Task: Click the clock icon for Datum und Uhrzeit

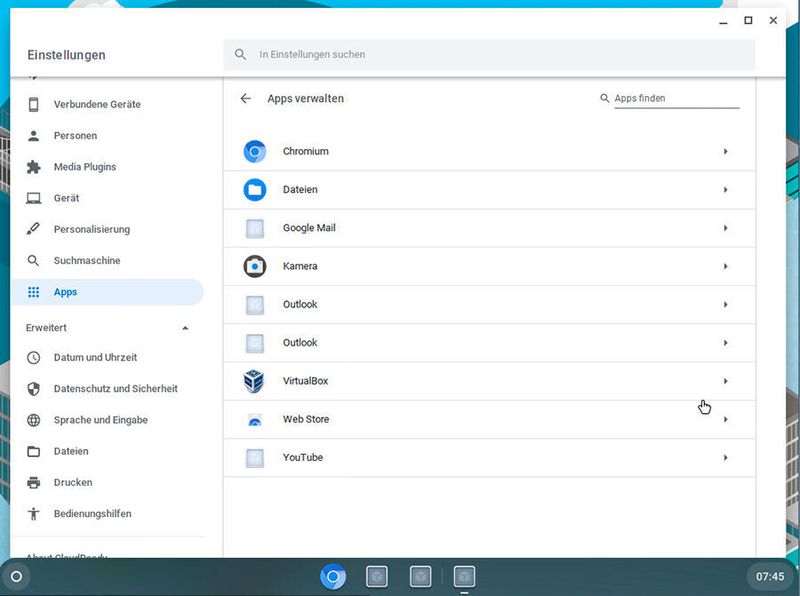Action: pyautogui.click(x=34, y=358)
